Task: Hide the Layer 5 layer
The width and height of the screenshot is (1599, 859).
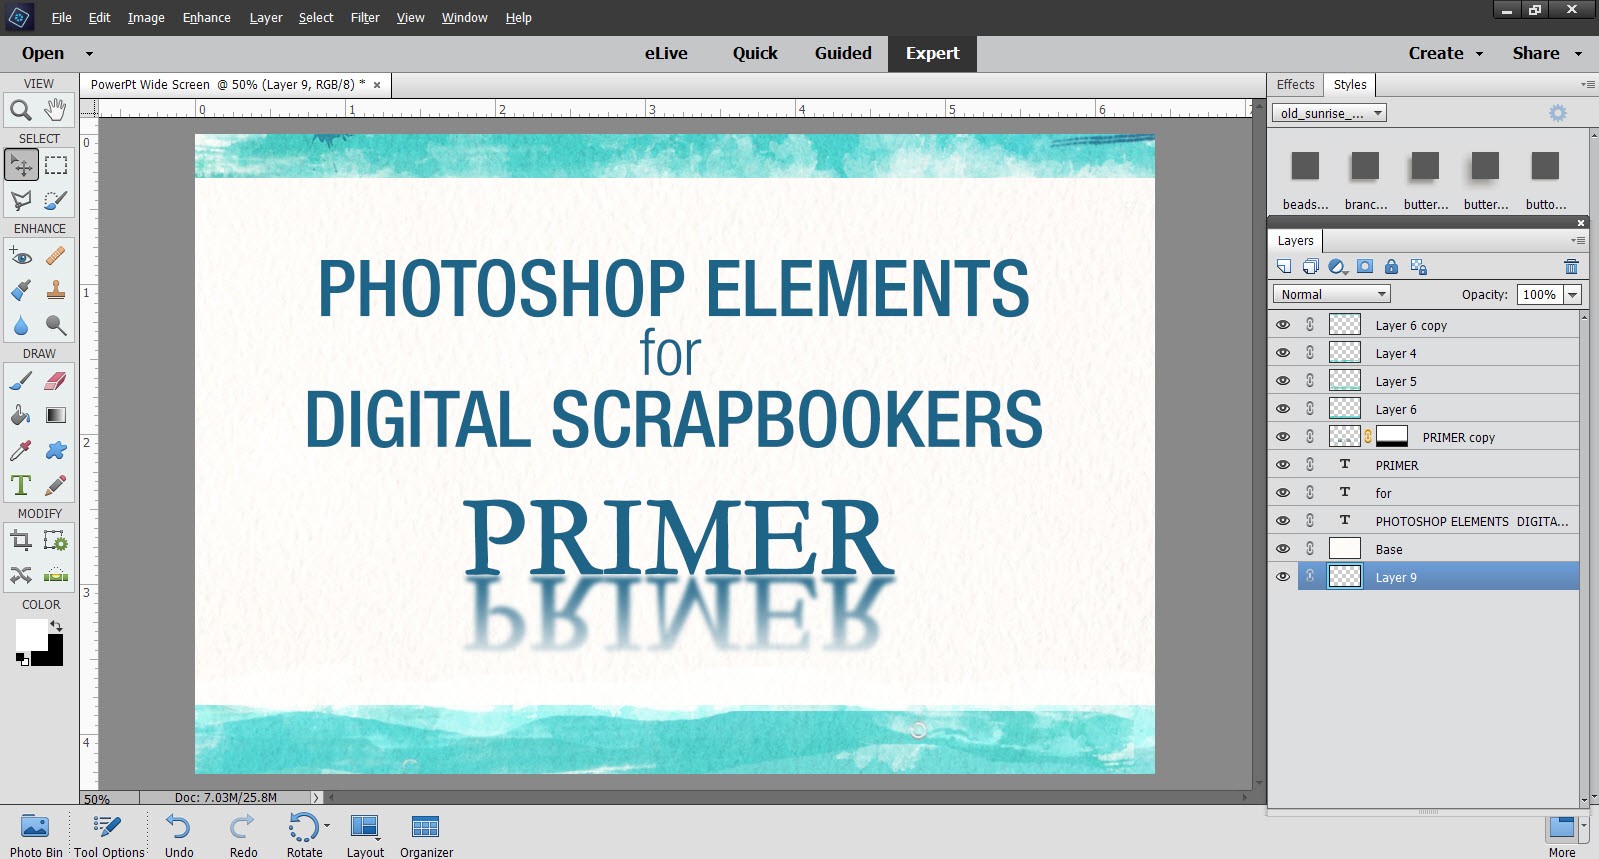Action: coord(1283,381)
